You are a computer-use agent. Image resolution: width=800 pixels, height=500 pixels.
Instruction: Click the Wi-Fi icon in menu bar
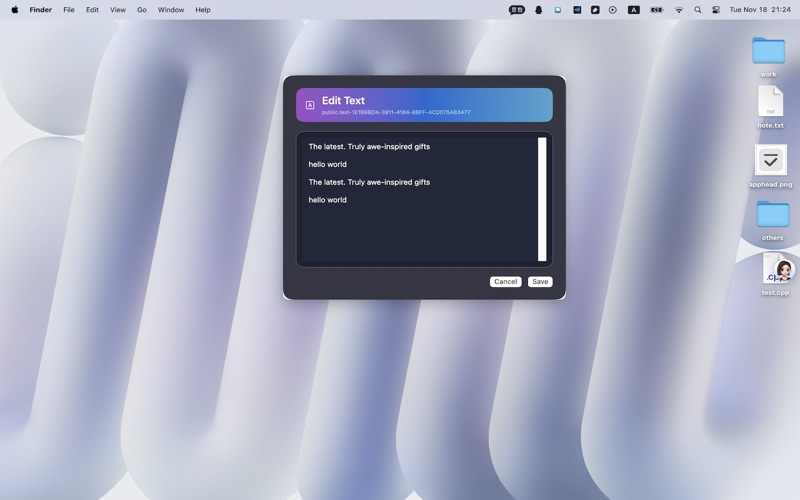(x=679, y=10)
